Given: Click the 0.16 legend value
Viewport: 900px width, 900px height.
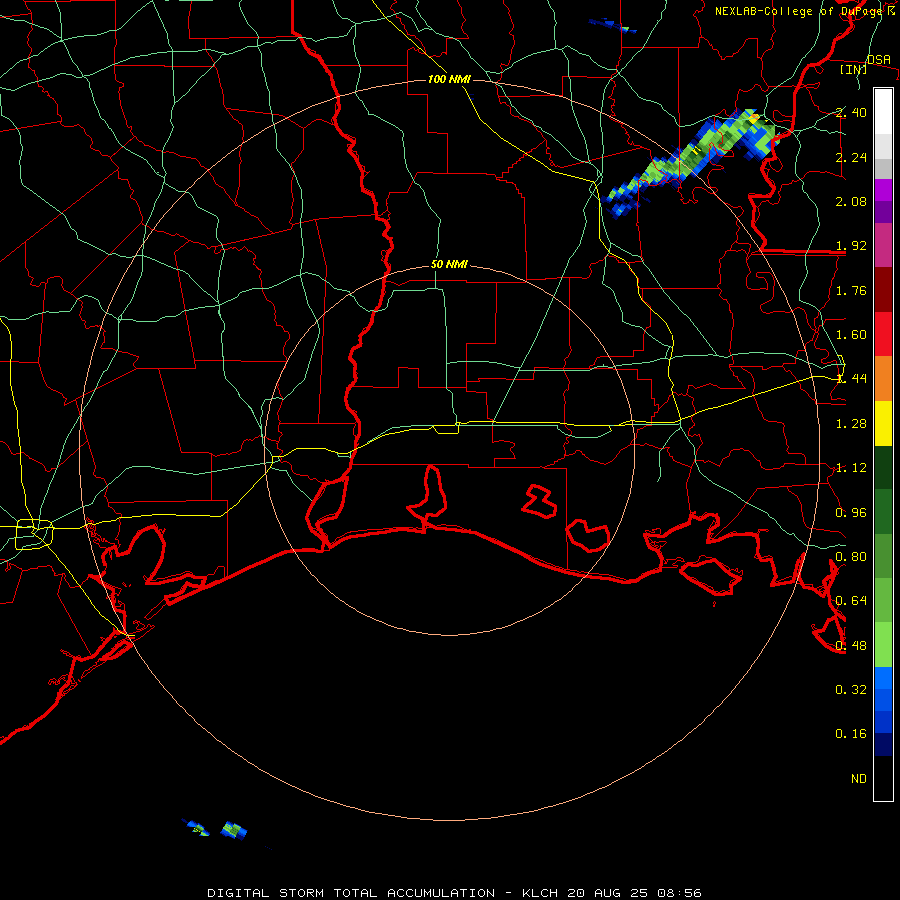Looking at the screenshot, I should pyautogui.click(x=851, y=734).
